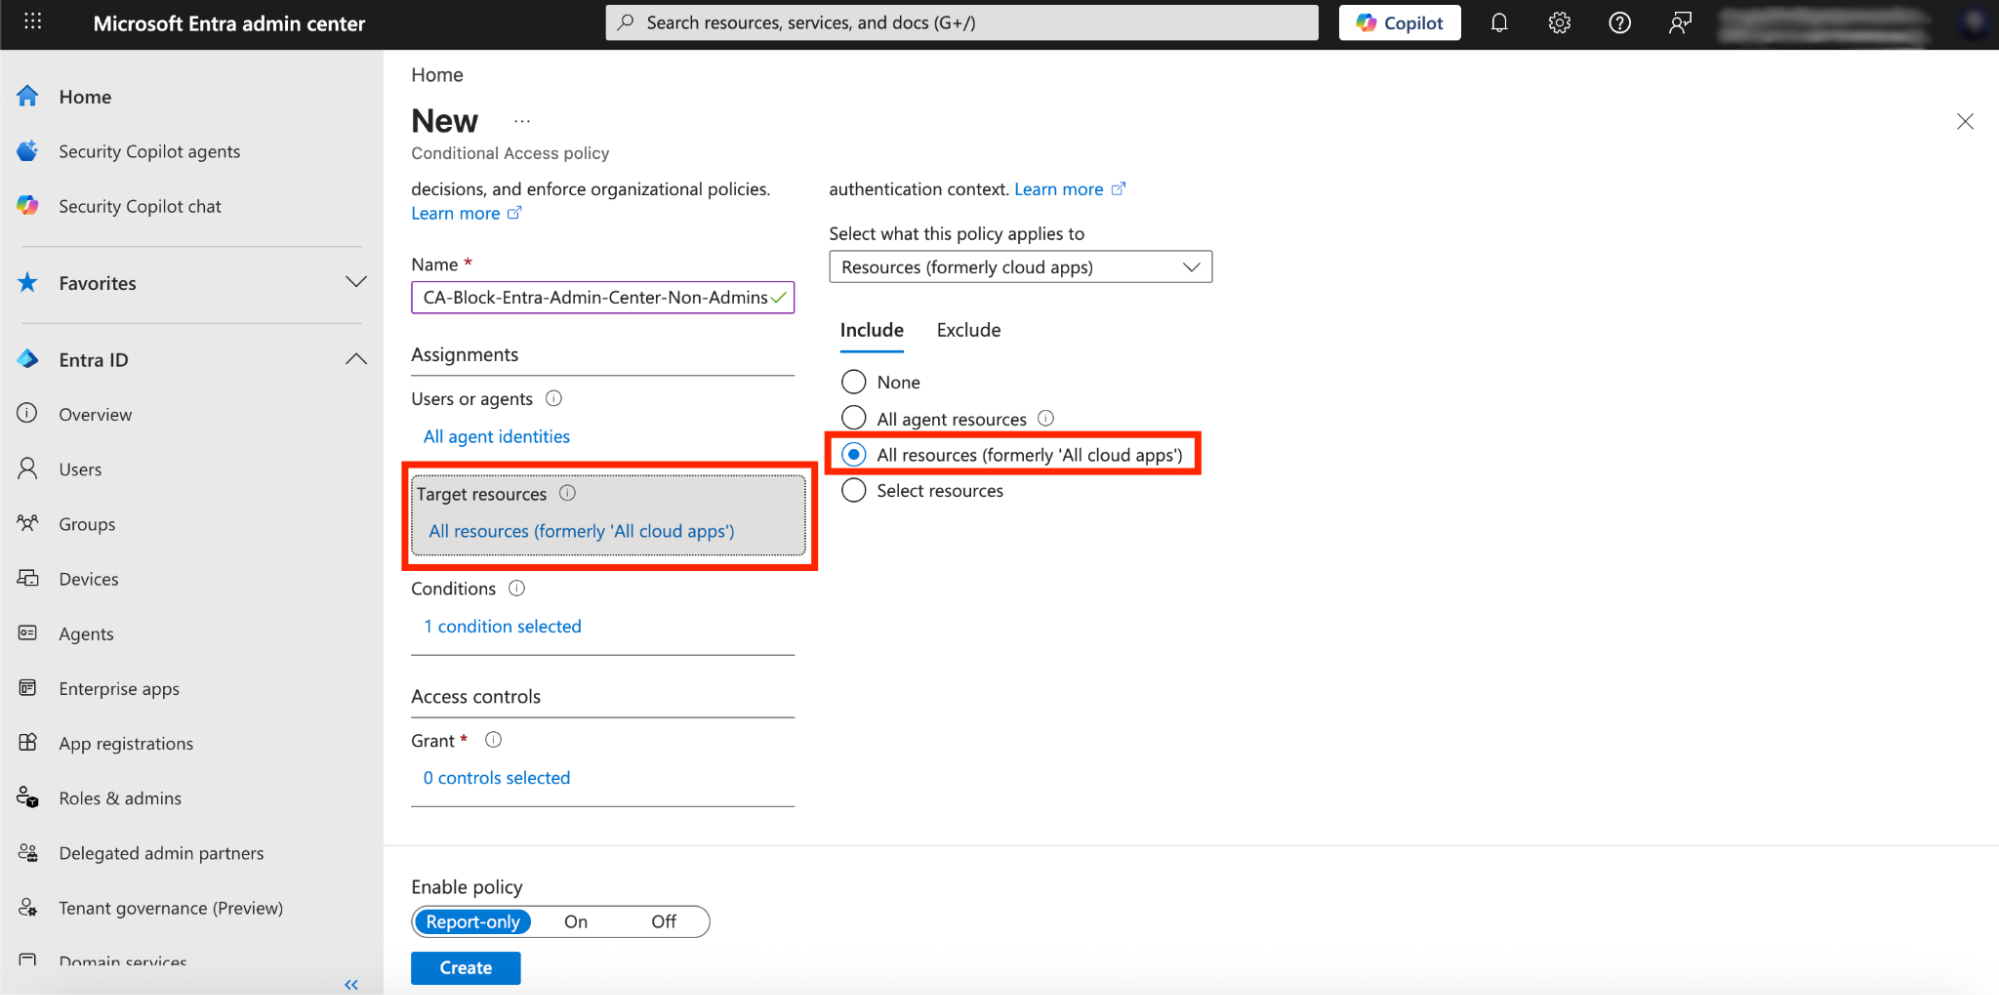Choose the Select resources radio option

point(853,490)
